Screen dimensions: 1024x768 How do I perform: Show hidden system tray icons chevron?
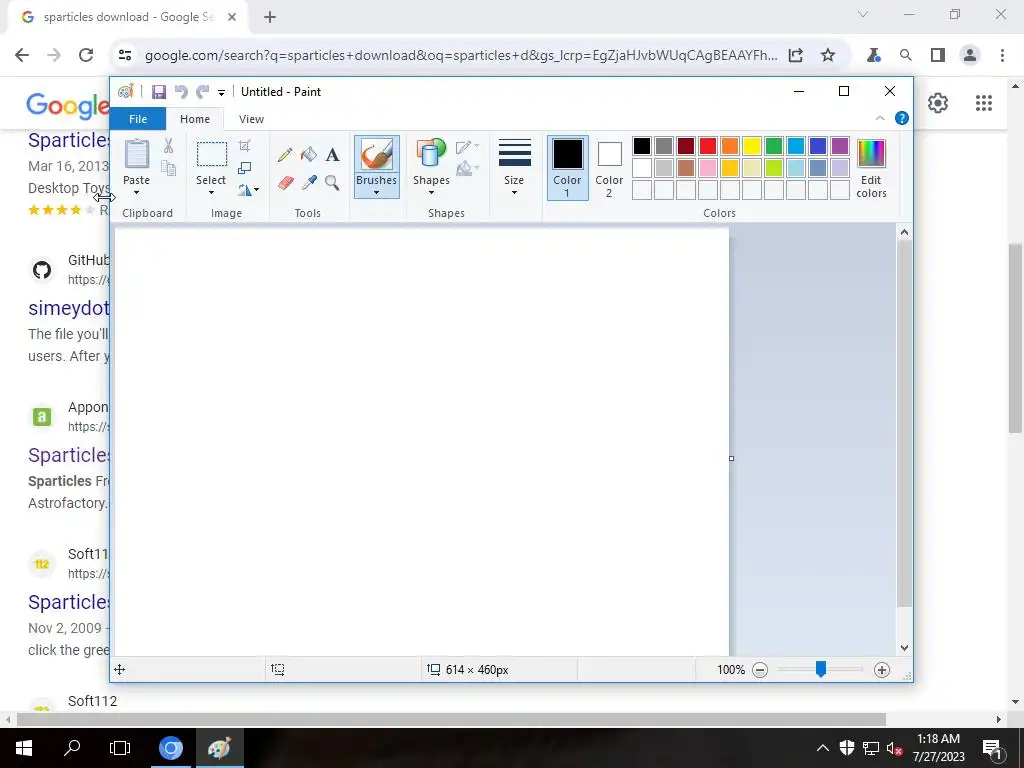coord(823,748)
